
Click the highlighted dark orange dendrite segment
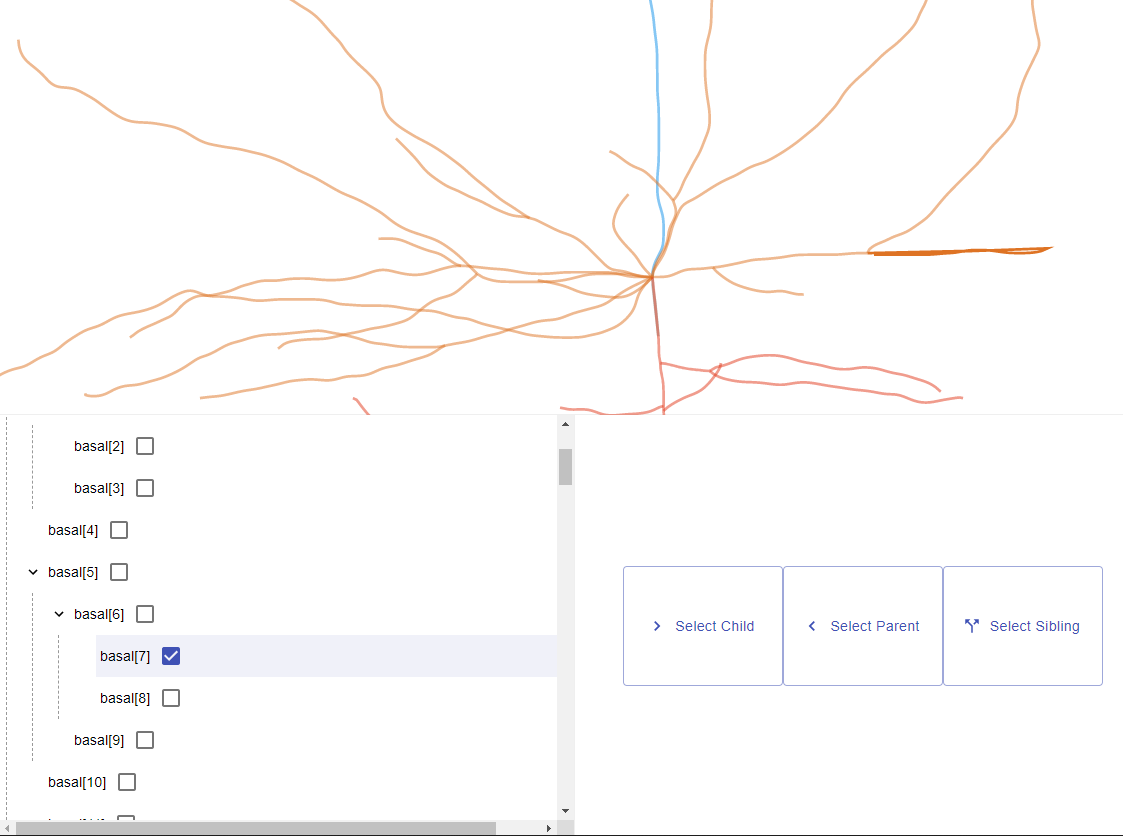tap(960, 251)
